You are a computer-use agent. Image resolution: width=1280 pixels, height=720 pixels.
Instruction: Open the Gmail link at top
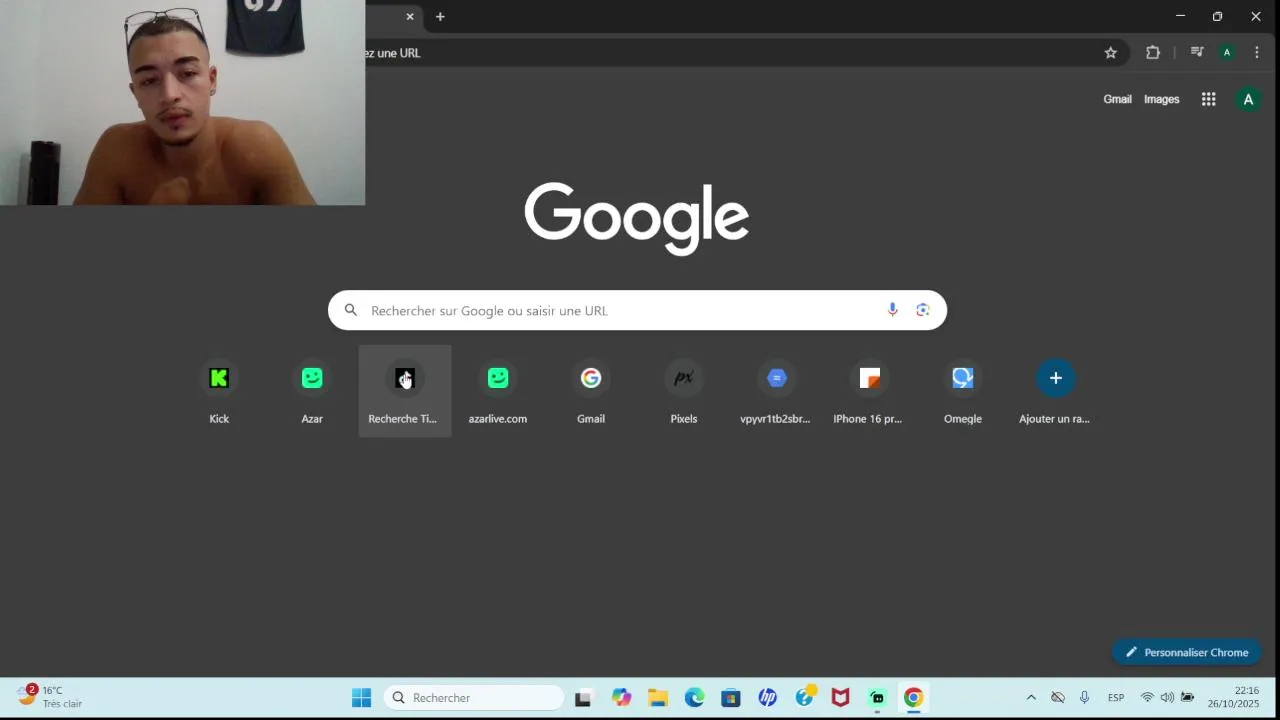pos(1117,99)
